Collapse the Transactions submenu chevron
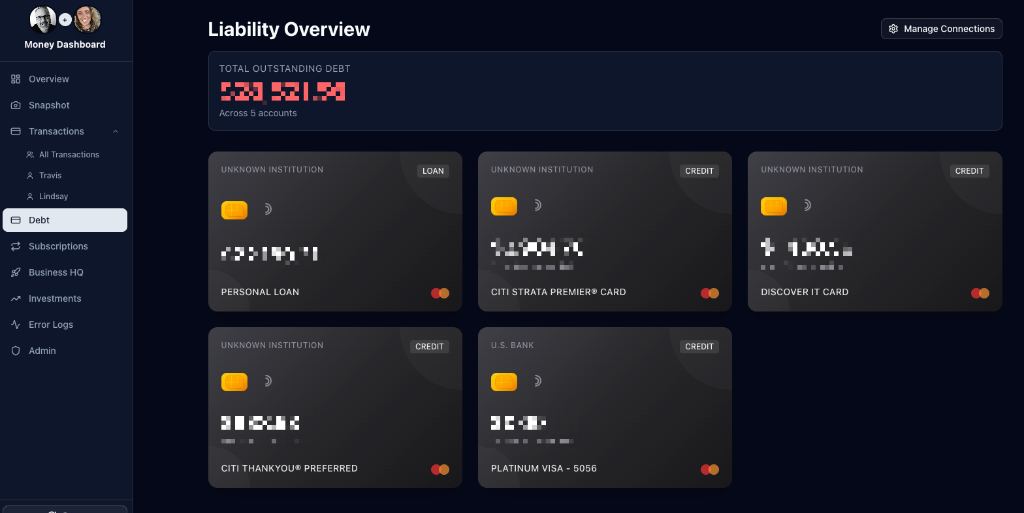The image size is (1024, 513). tap(116, 131)
